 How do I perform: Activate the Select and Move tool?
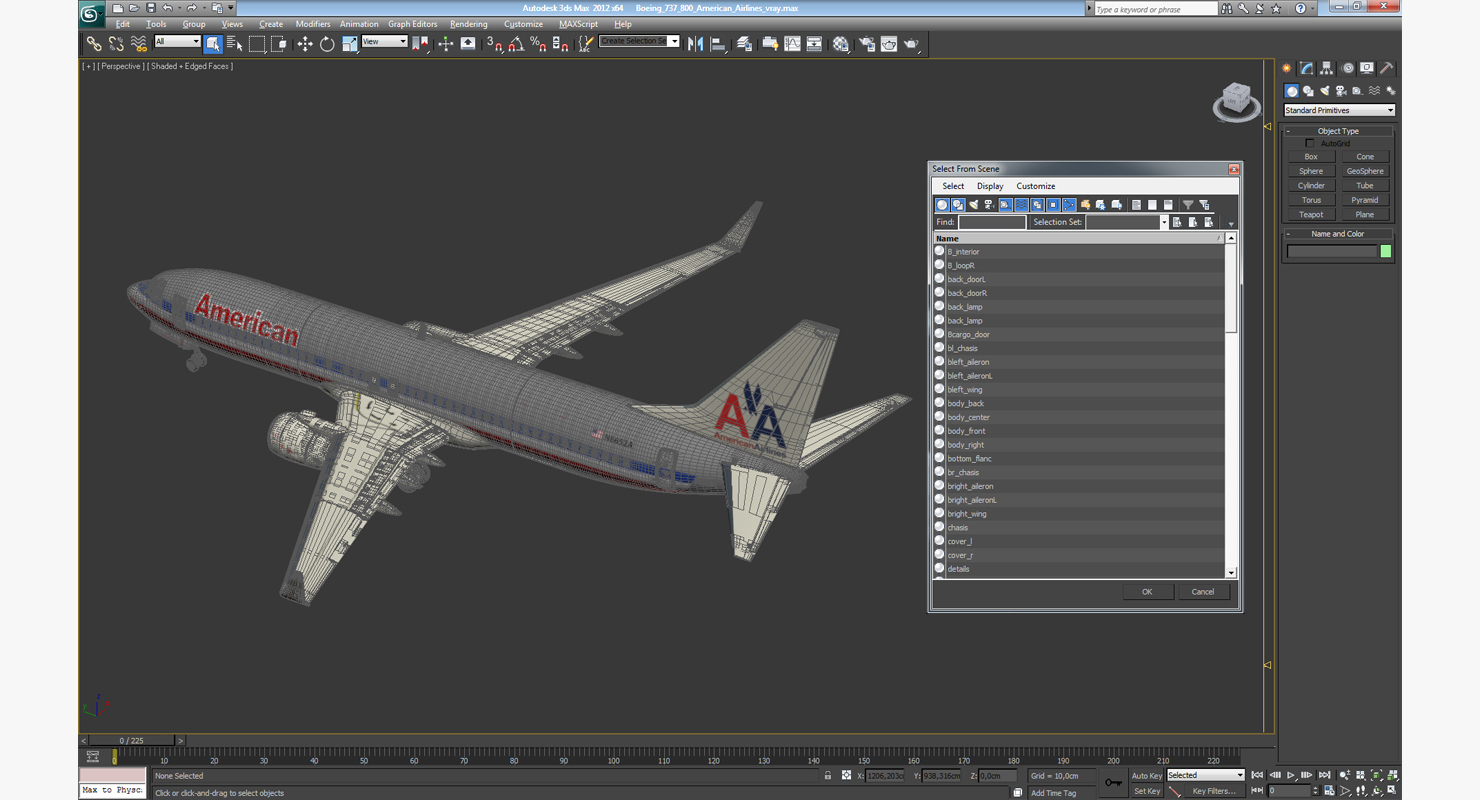[x=305, y=43]
